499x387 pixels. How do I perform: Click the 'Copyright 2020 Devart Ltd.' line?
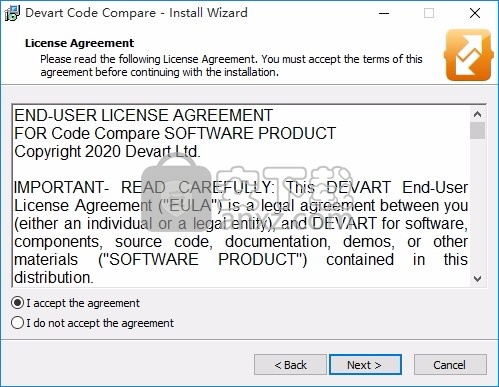point(107,151)
